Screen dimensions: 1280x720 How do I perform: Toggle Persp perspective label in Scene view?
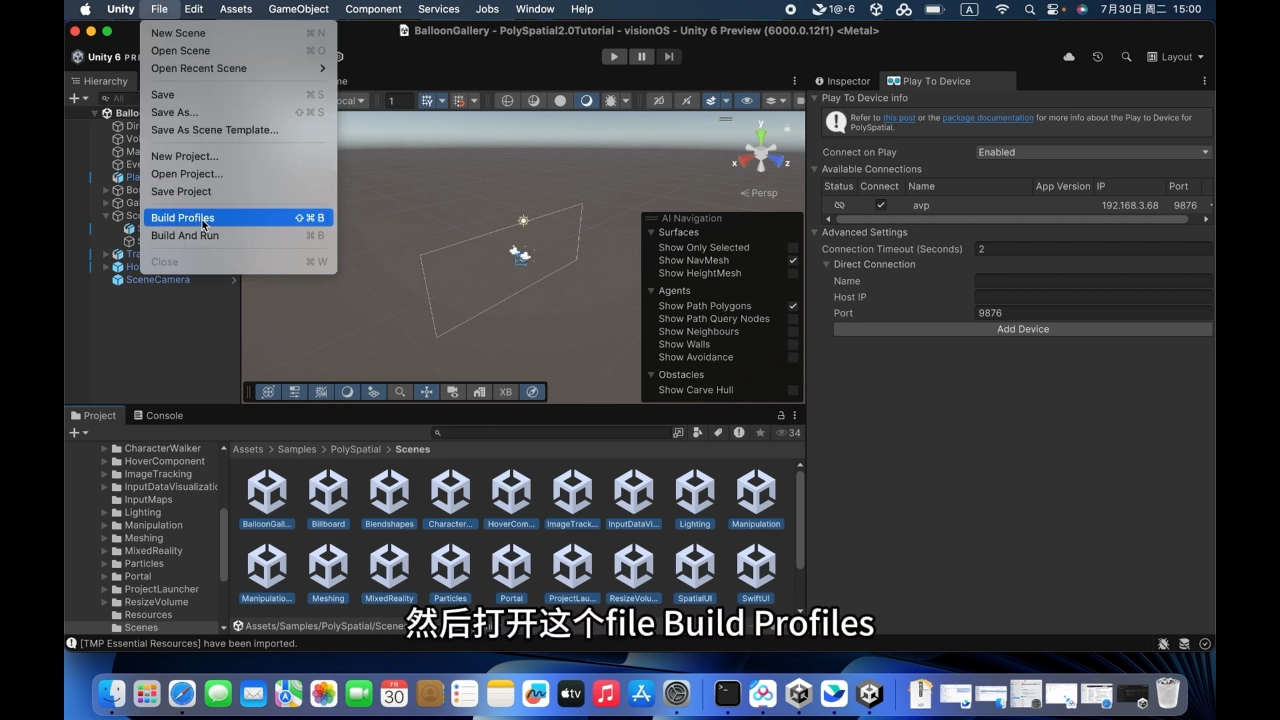click(759, 193)
